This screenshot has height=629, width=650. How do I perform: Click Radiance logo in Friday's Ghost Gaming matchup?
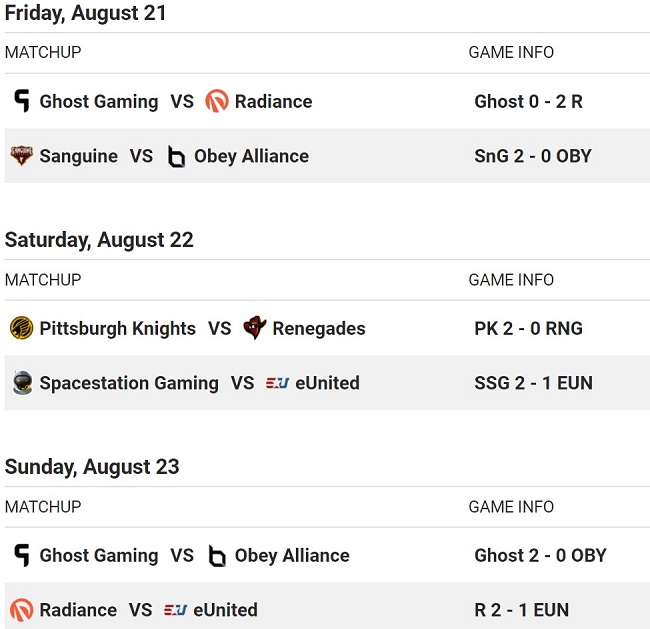(216, 101)
